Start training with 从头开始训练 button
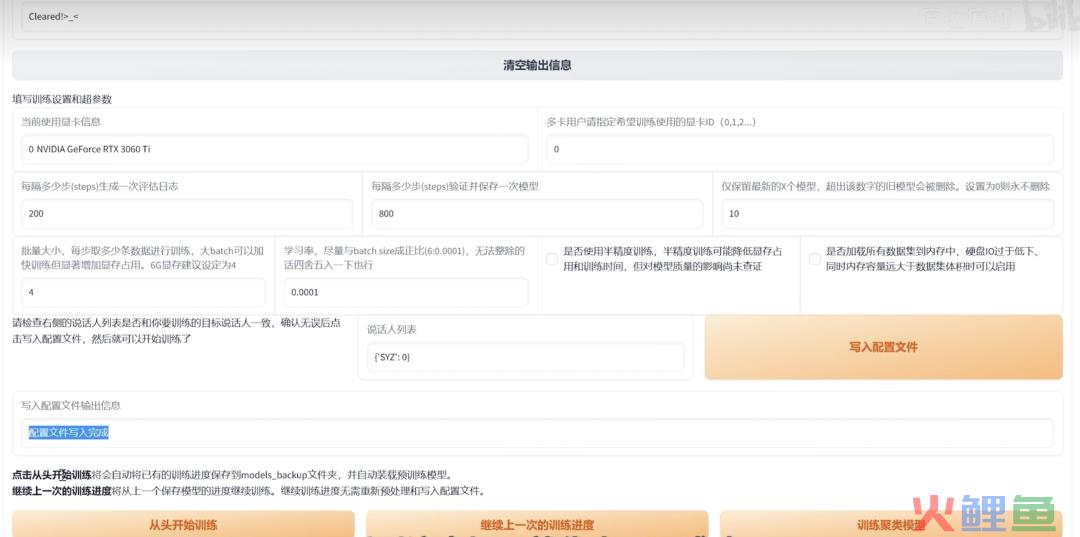1080x537 pixels. 183,525
